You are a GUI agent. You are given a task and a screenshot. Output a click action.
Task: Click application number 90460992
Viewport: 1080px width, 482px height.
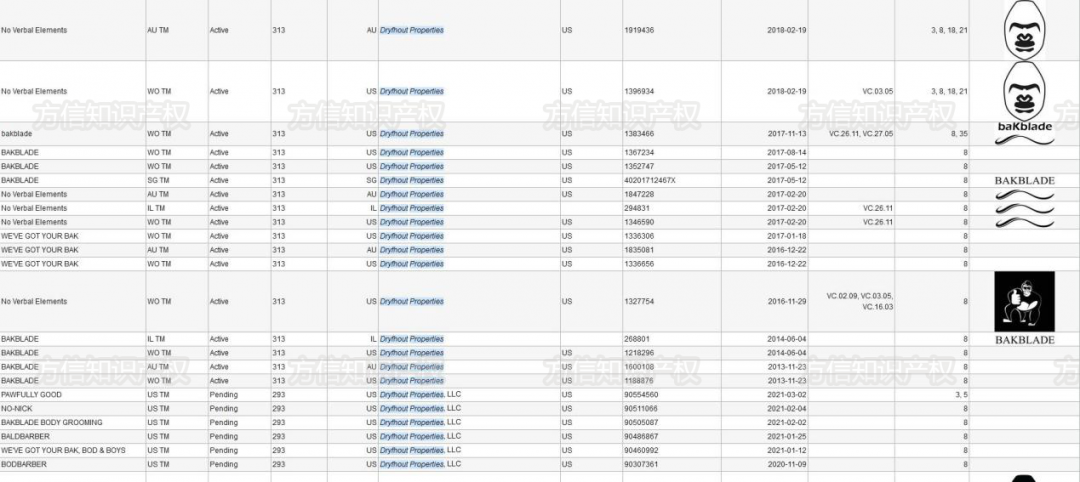pos(641,450)
